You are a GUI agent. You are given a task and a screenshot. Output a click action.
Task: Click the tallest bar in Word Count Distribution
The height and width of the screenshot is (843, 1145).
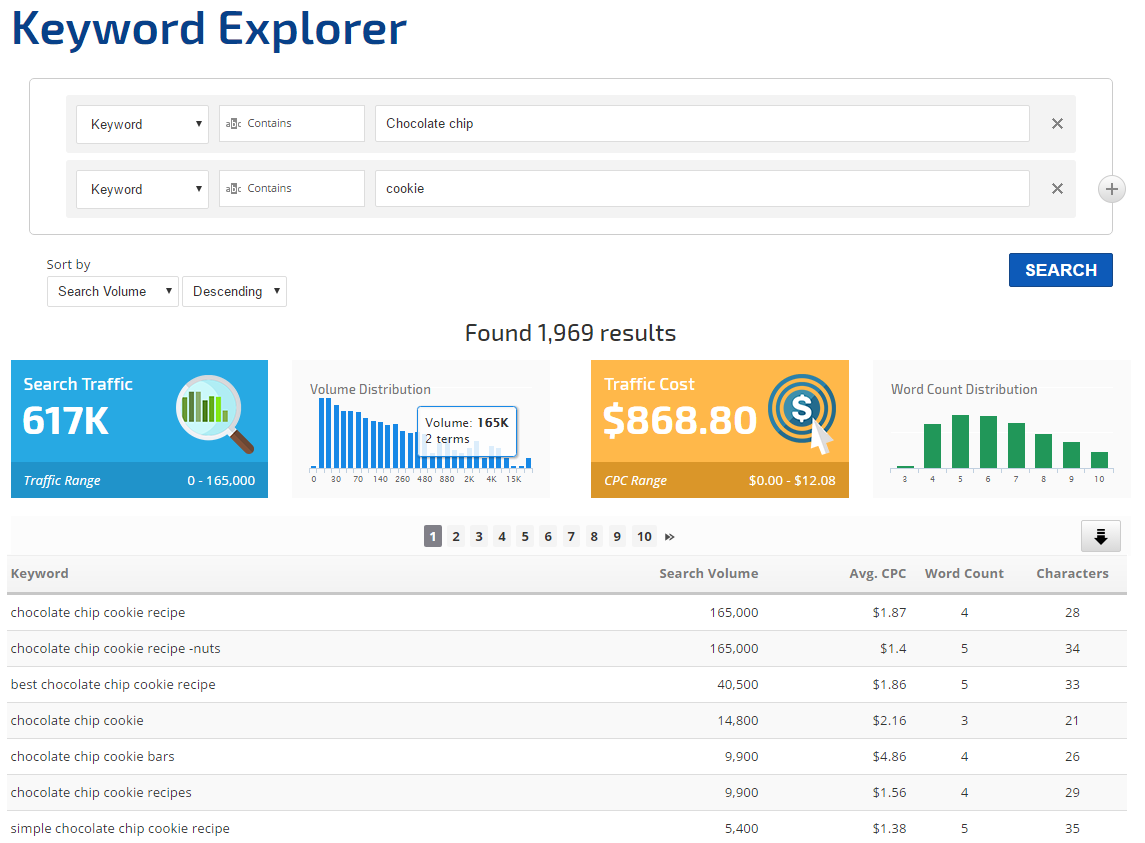coord(960,441)
